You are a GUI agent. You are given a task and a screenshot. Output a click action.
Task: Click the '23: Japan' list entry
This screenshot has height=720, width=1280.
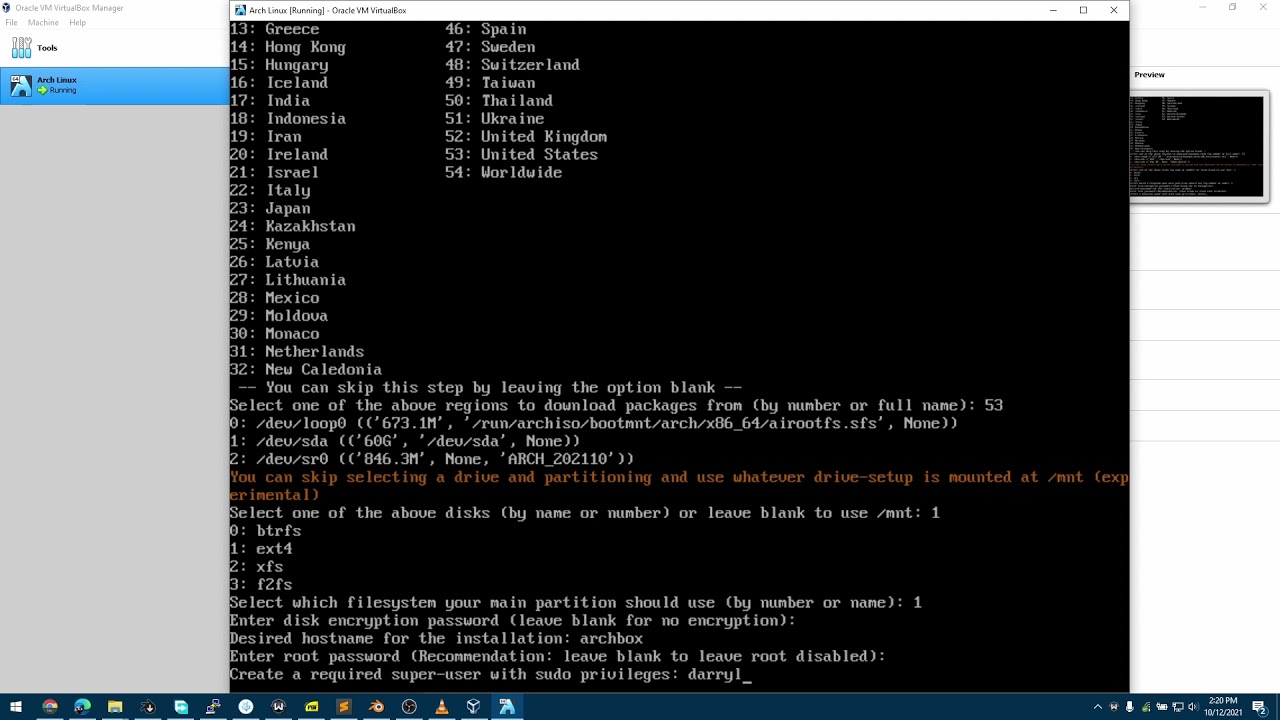click(270, 209)
